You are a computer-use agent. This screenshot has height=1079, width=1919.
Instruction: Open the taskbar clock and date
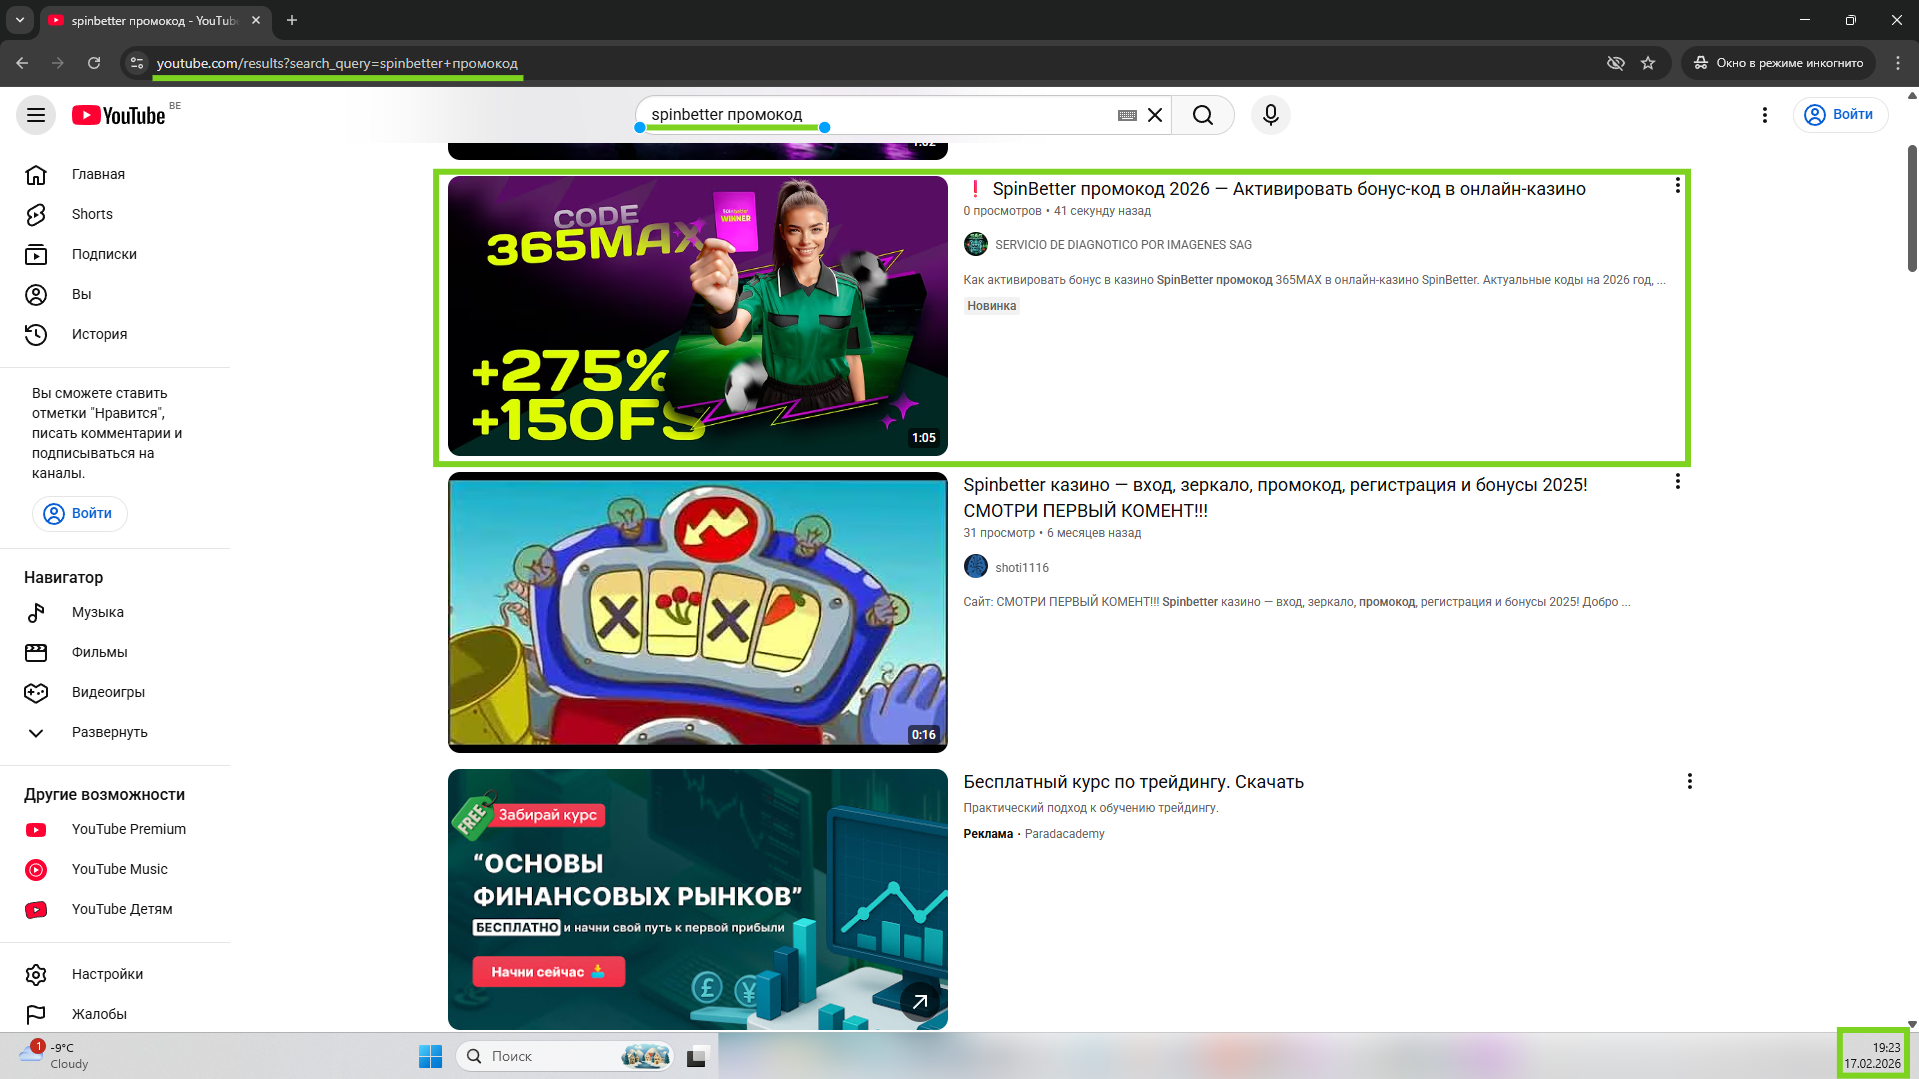point(1872,1056)
